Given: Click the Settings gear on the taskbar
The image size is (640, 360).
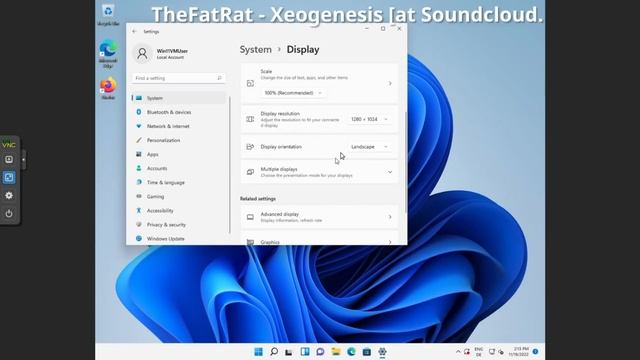Looking at the screenshot, I should pos(382,351).
